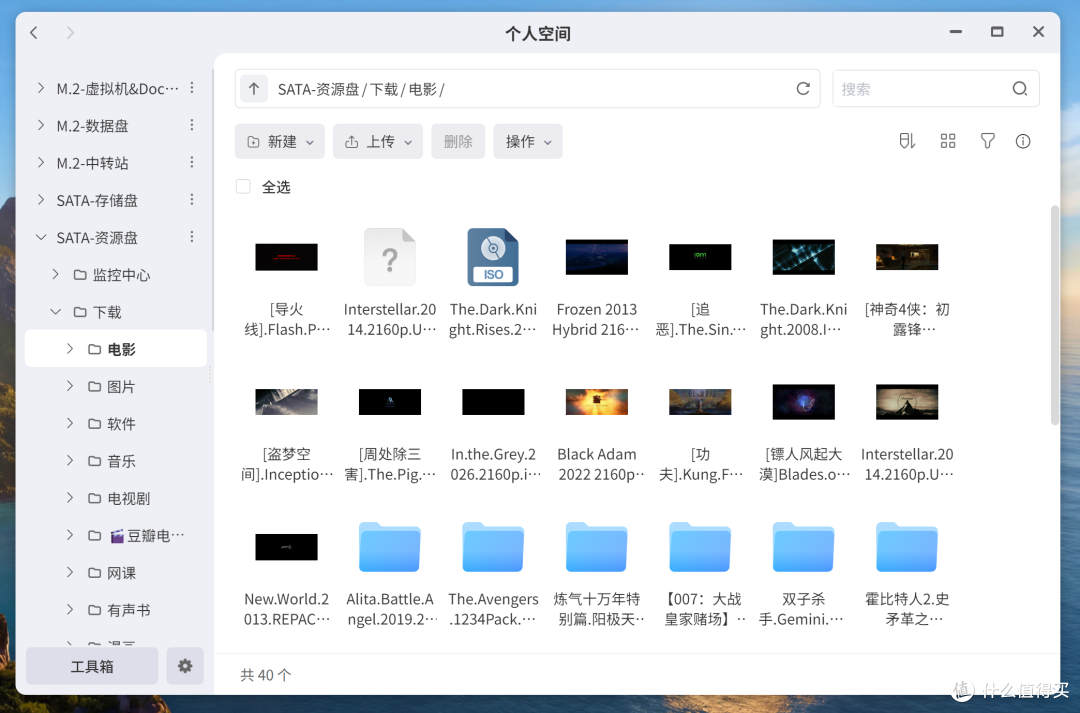Open more options for SATA-资源盘

click(192, 236)
